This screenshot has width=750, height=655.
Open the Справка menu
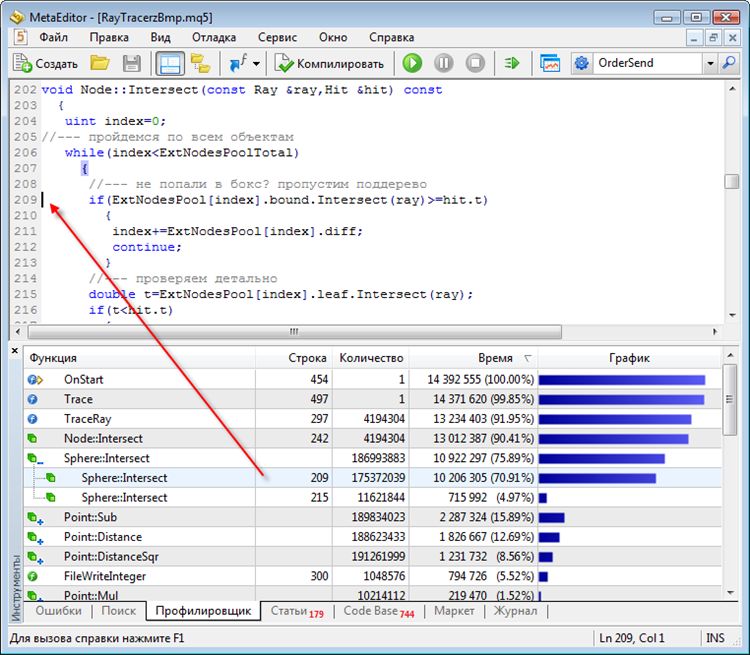click(391, 37)
